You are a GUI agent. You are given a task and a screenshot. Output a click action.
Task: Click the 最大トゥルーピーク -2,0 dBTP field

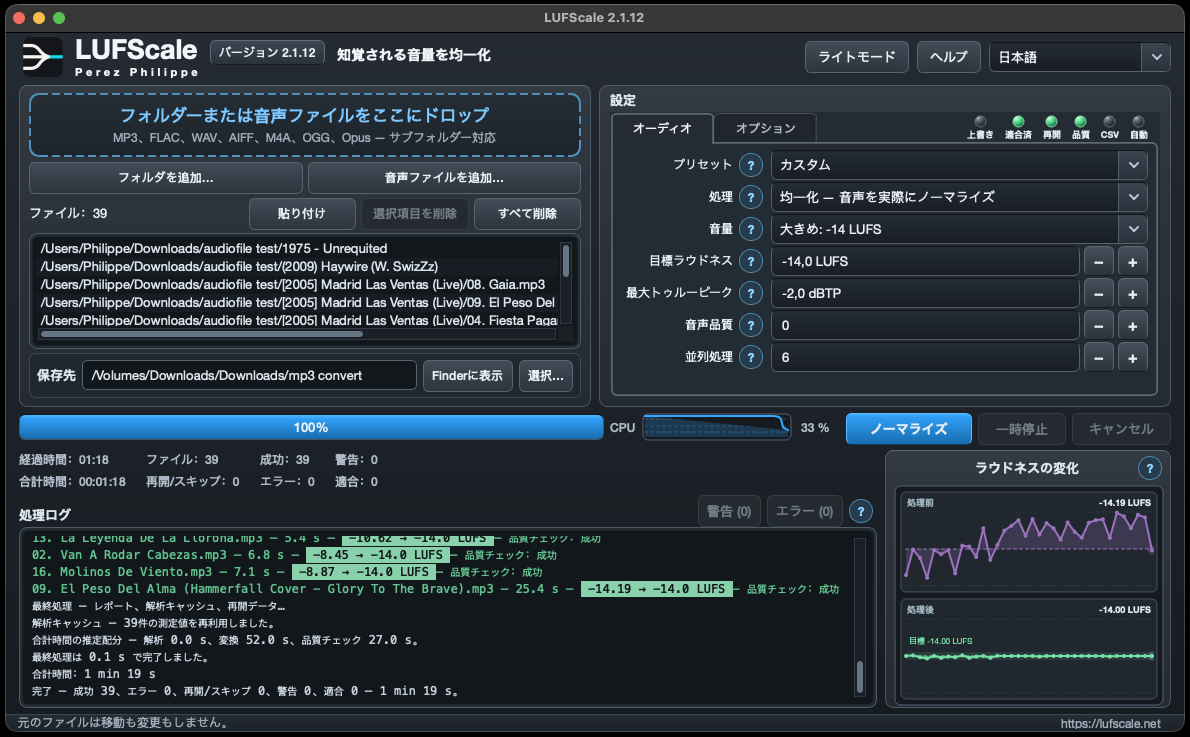coord(925,294)
